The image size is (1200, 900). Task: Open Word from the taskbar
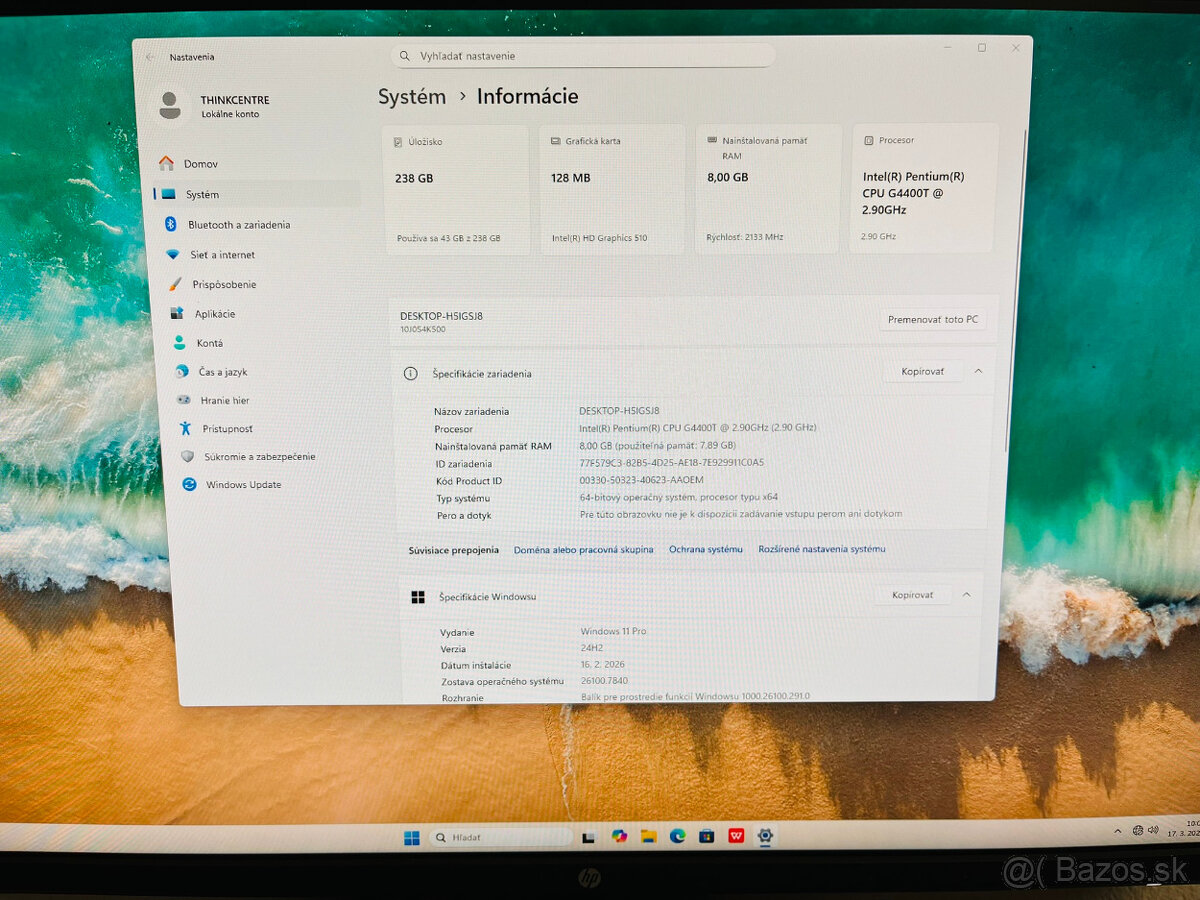coord(737,837)
